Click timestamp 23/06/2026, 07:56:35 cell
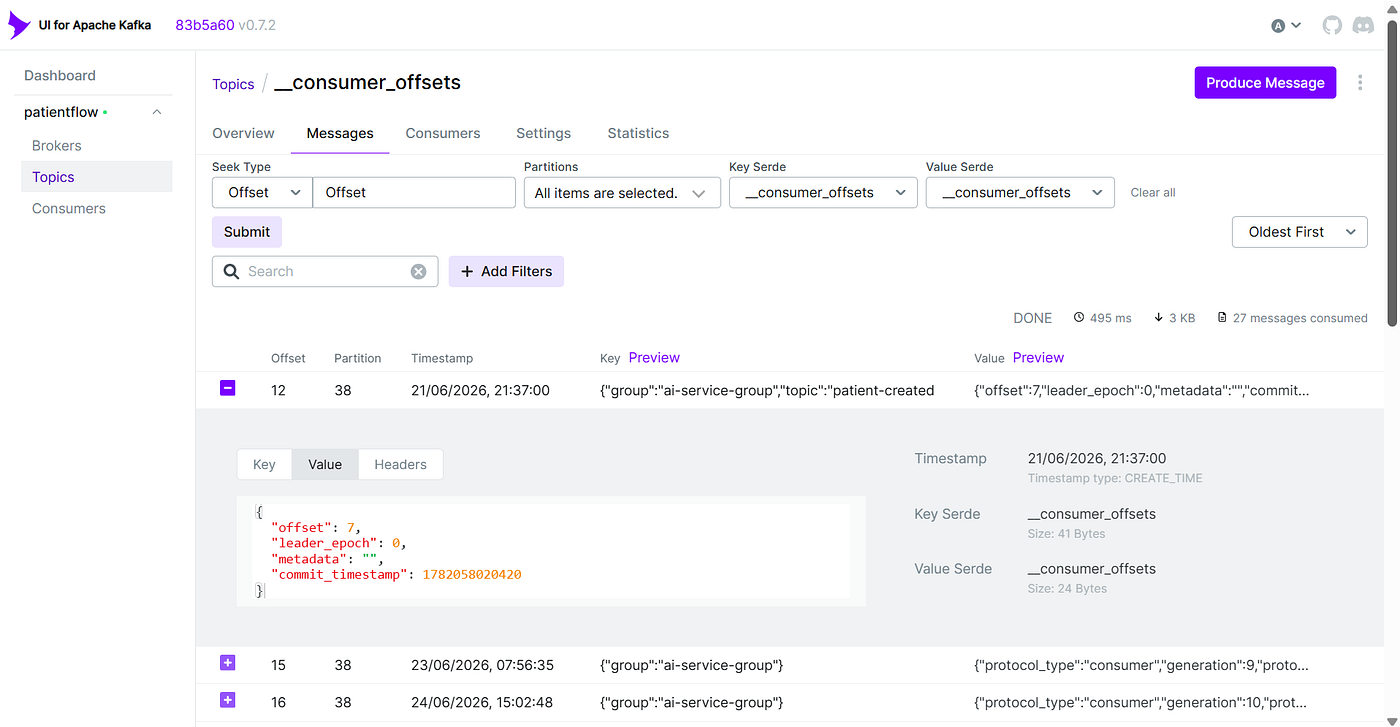 tap(482, 665)
